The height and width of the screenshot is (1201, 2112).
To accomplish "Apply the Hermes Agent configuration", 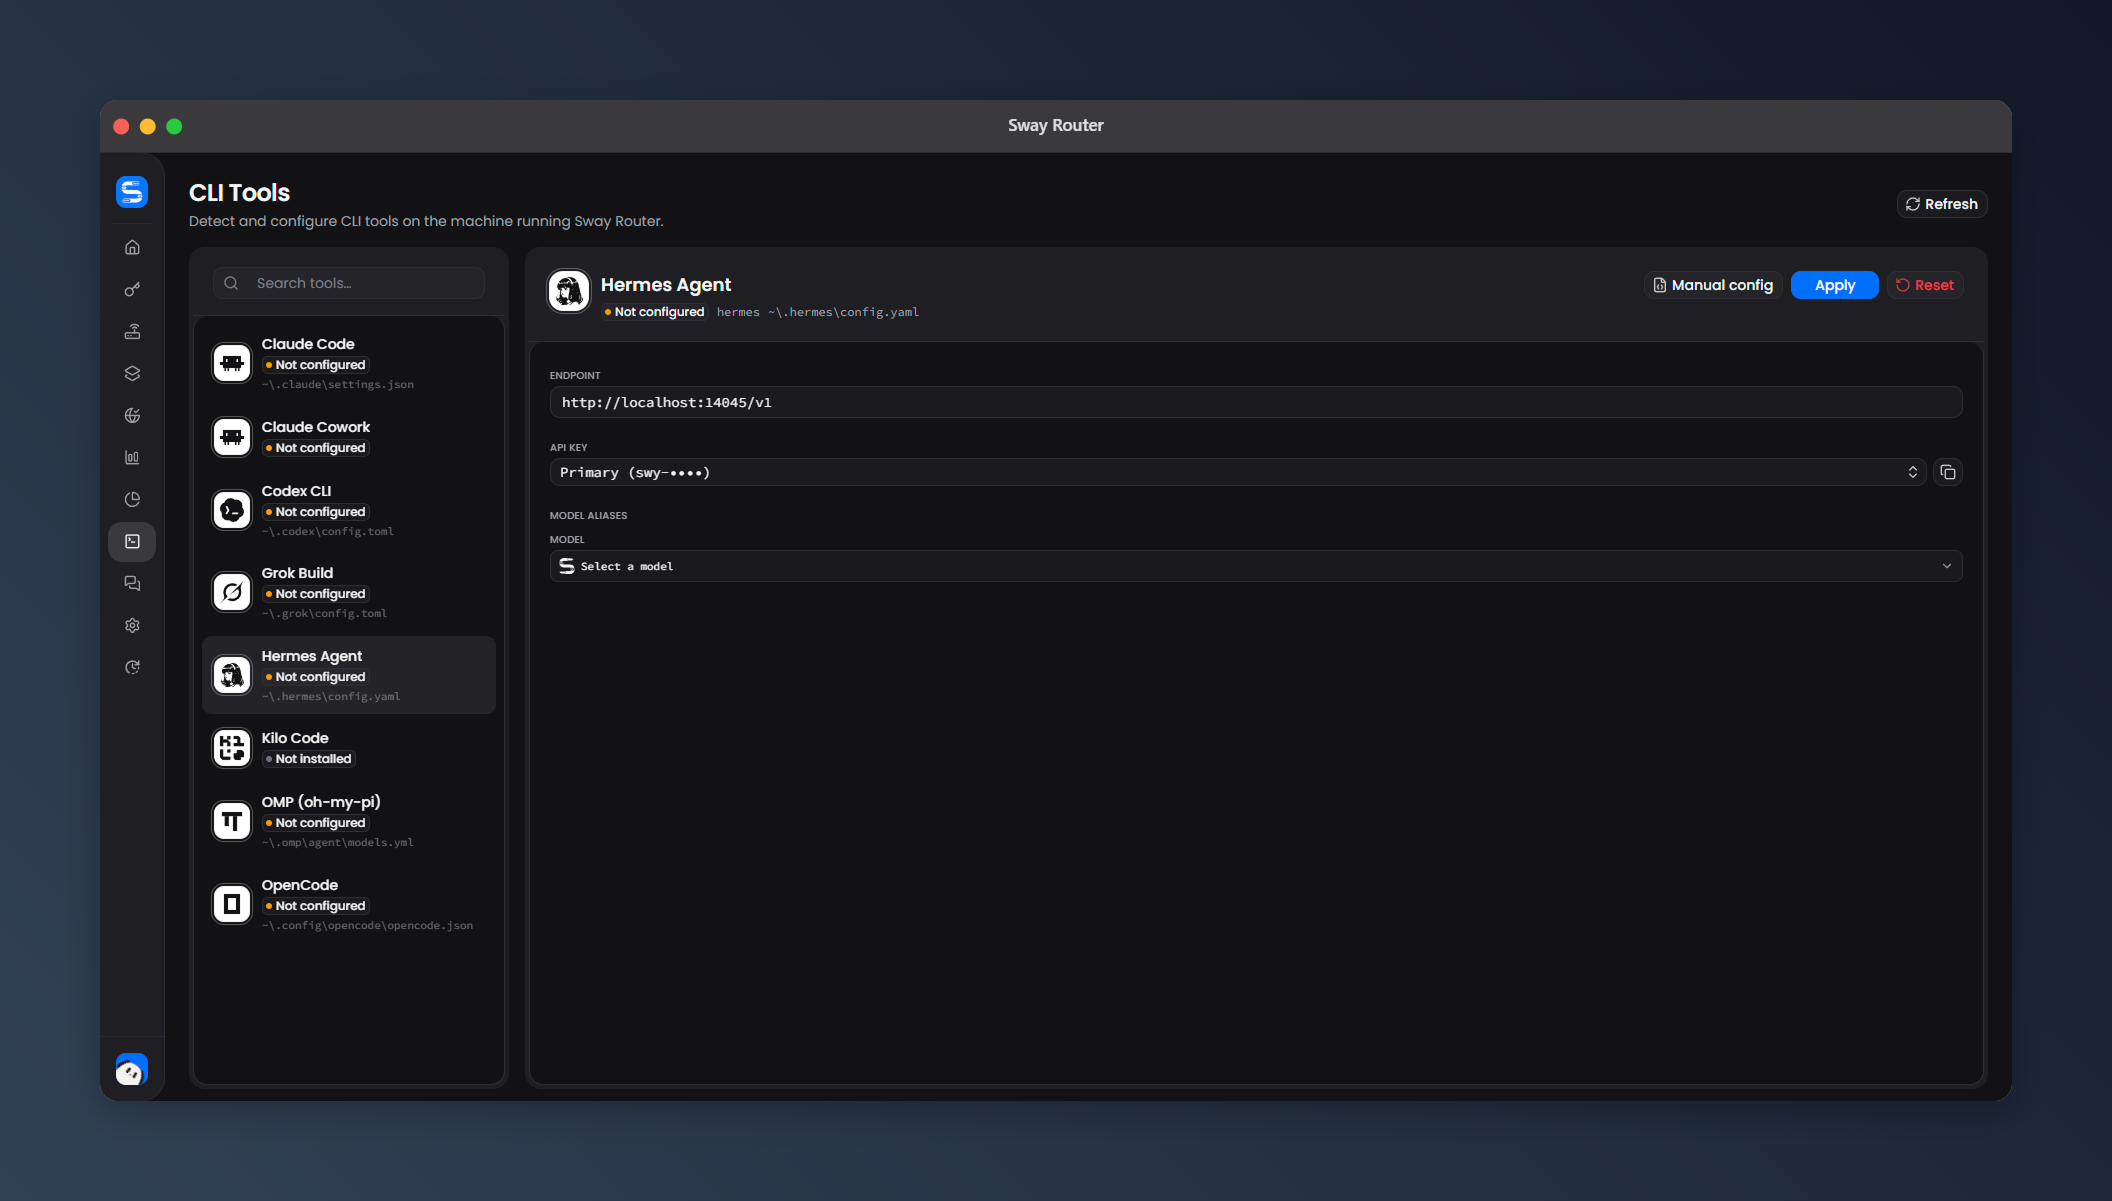I will [x=1835, y=285].
